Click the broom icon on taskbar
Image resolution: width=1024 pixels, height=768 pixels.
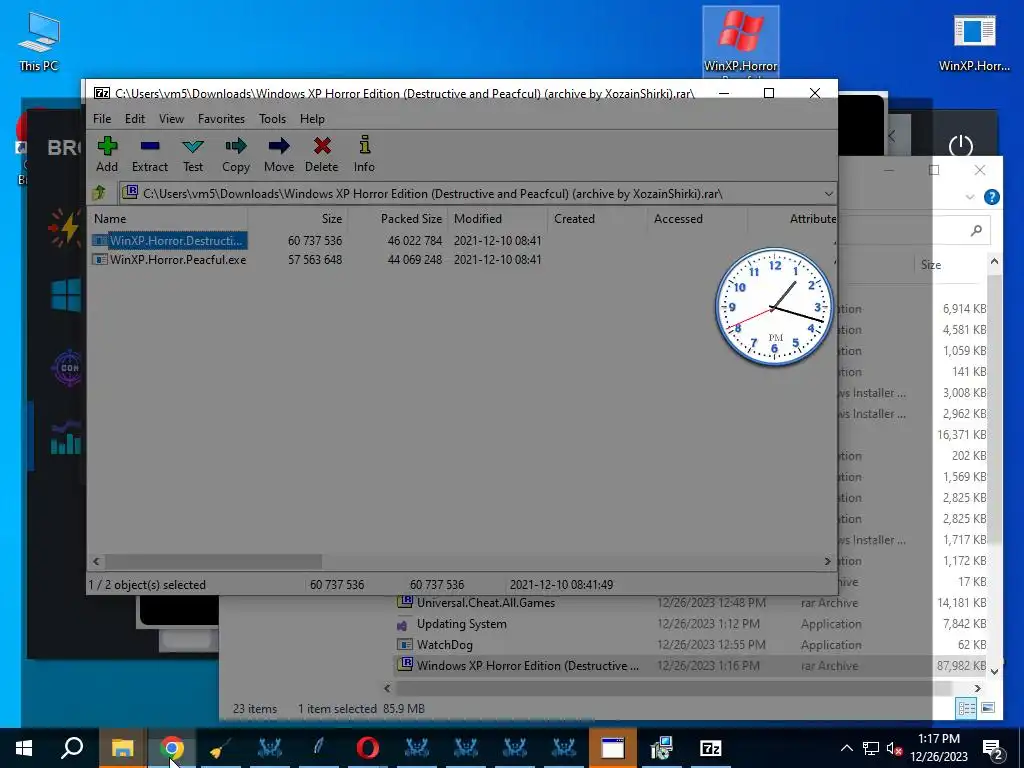click(x=220, y=748)
